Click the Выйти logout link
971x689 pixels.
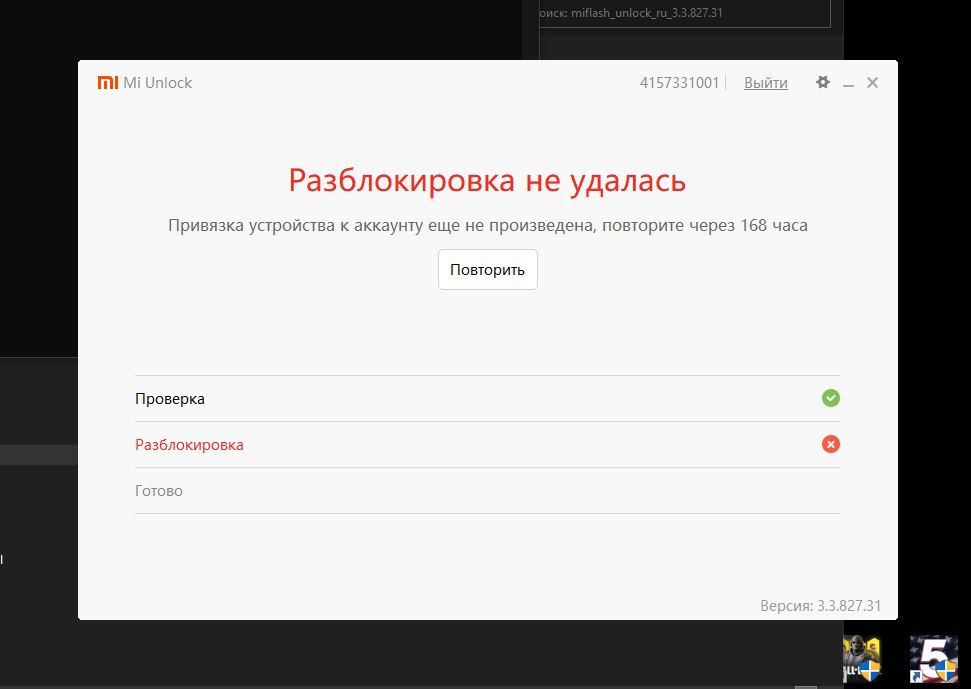pos(765,83)
